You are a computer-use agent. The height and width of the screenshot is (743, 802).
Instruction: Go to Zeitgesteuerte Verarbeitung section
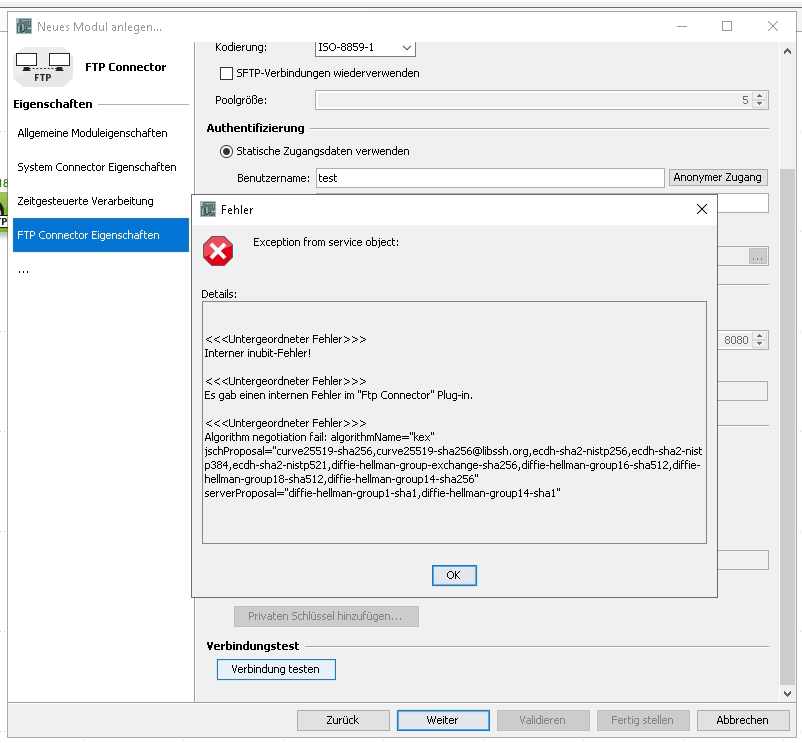(85, 201)
